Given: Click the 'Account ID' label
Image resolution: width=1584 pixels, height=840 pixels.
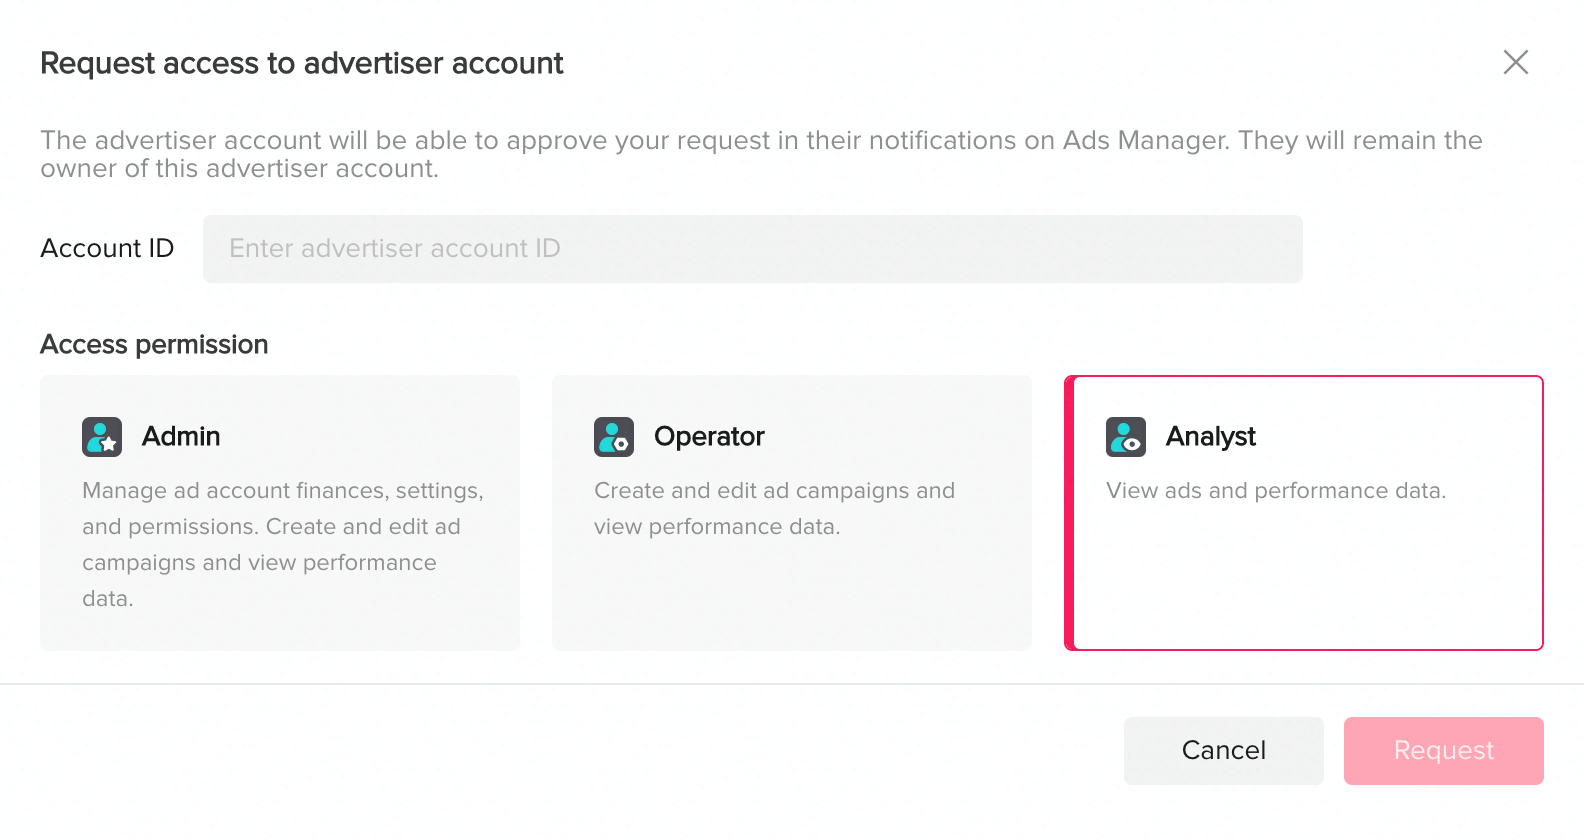Looking at the screenshot, I should (107, 248).
